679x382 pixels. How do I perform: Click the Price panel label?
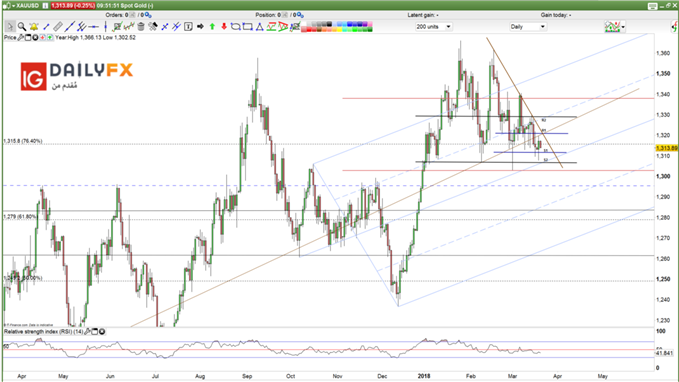tap(10, 38)
